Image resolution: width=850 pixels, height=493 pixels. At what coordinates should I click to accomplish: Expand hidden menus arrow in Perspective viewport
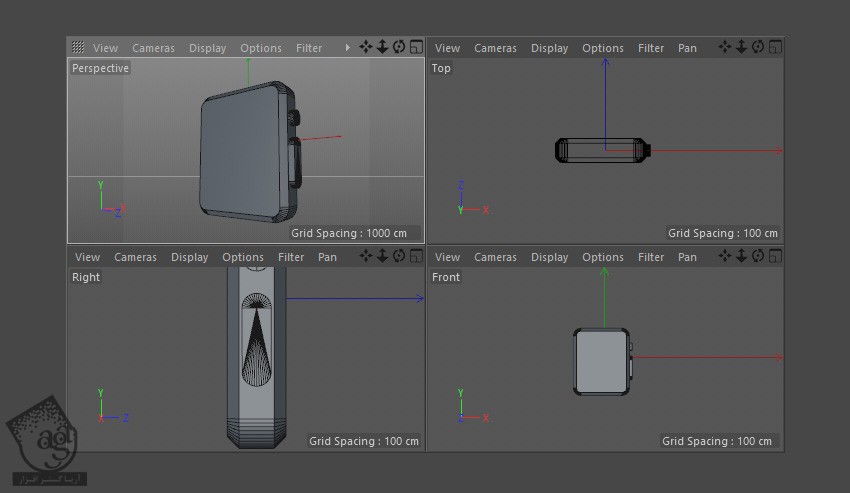click(348, 47)
